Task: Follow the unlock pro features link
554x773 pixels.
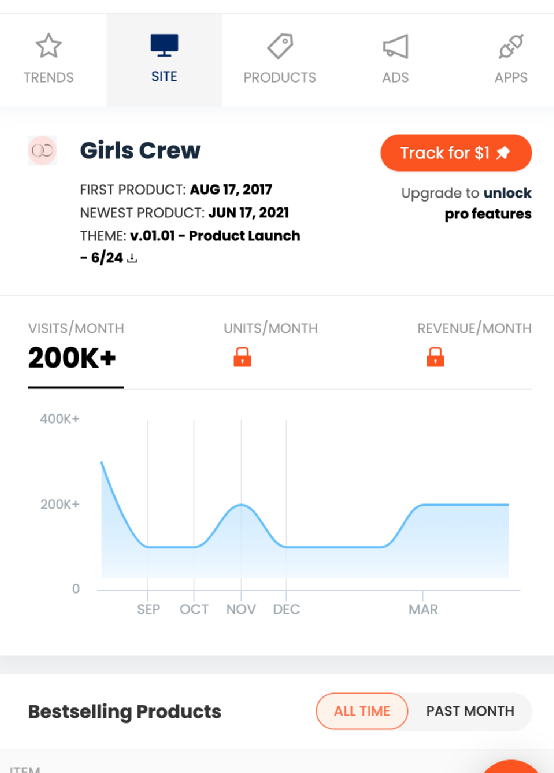Action: tap(488, 203)
